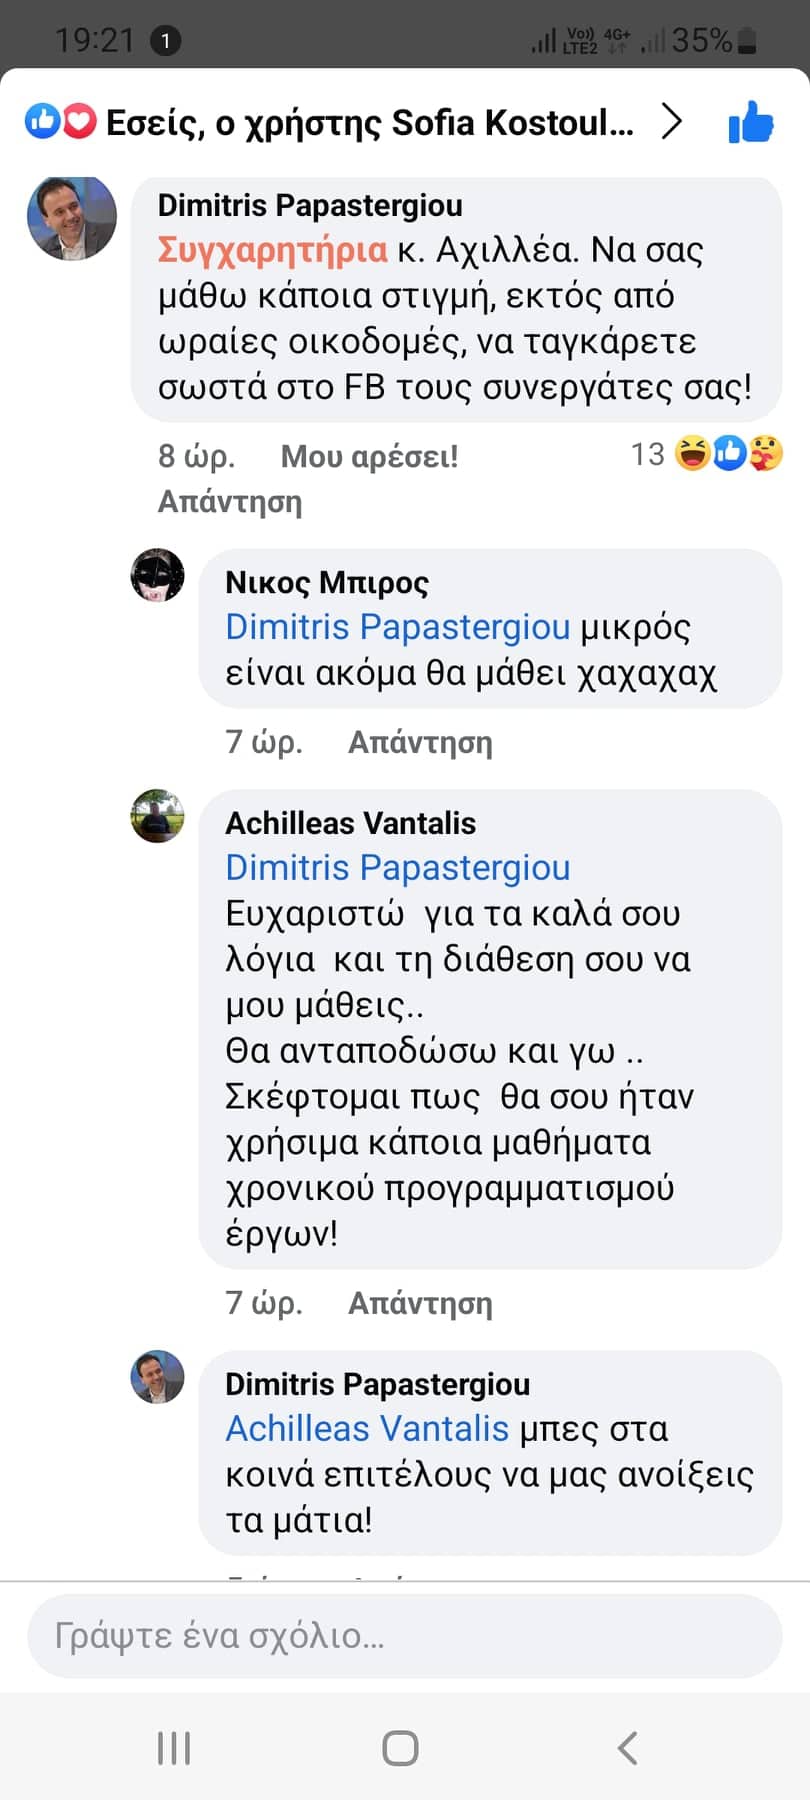Open Android recent apps button
The height and width of the screenshot is (1800, 810).
[174, 1748]
